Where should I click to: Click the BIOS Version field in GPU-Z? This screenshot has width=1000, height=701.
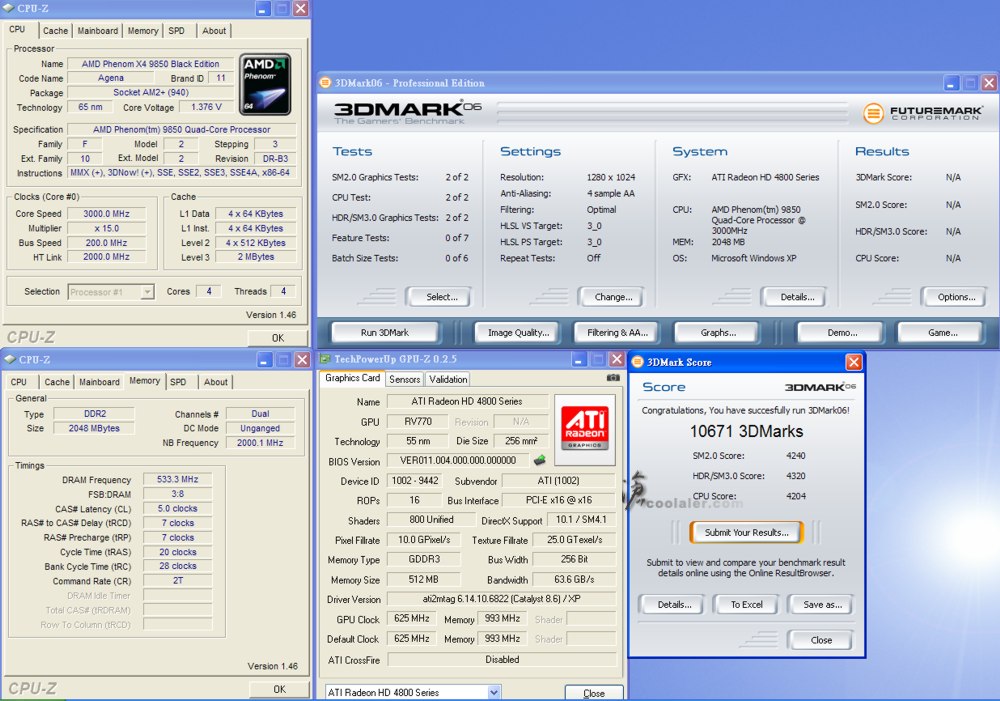(x=457, y=461)
